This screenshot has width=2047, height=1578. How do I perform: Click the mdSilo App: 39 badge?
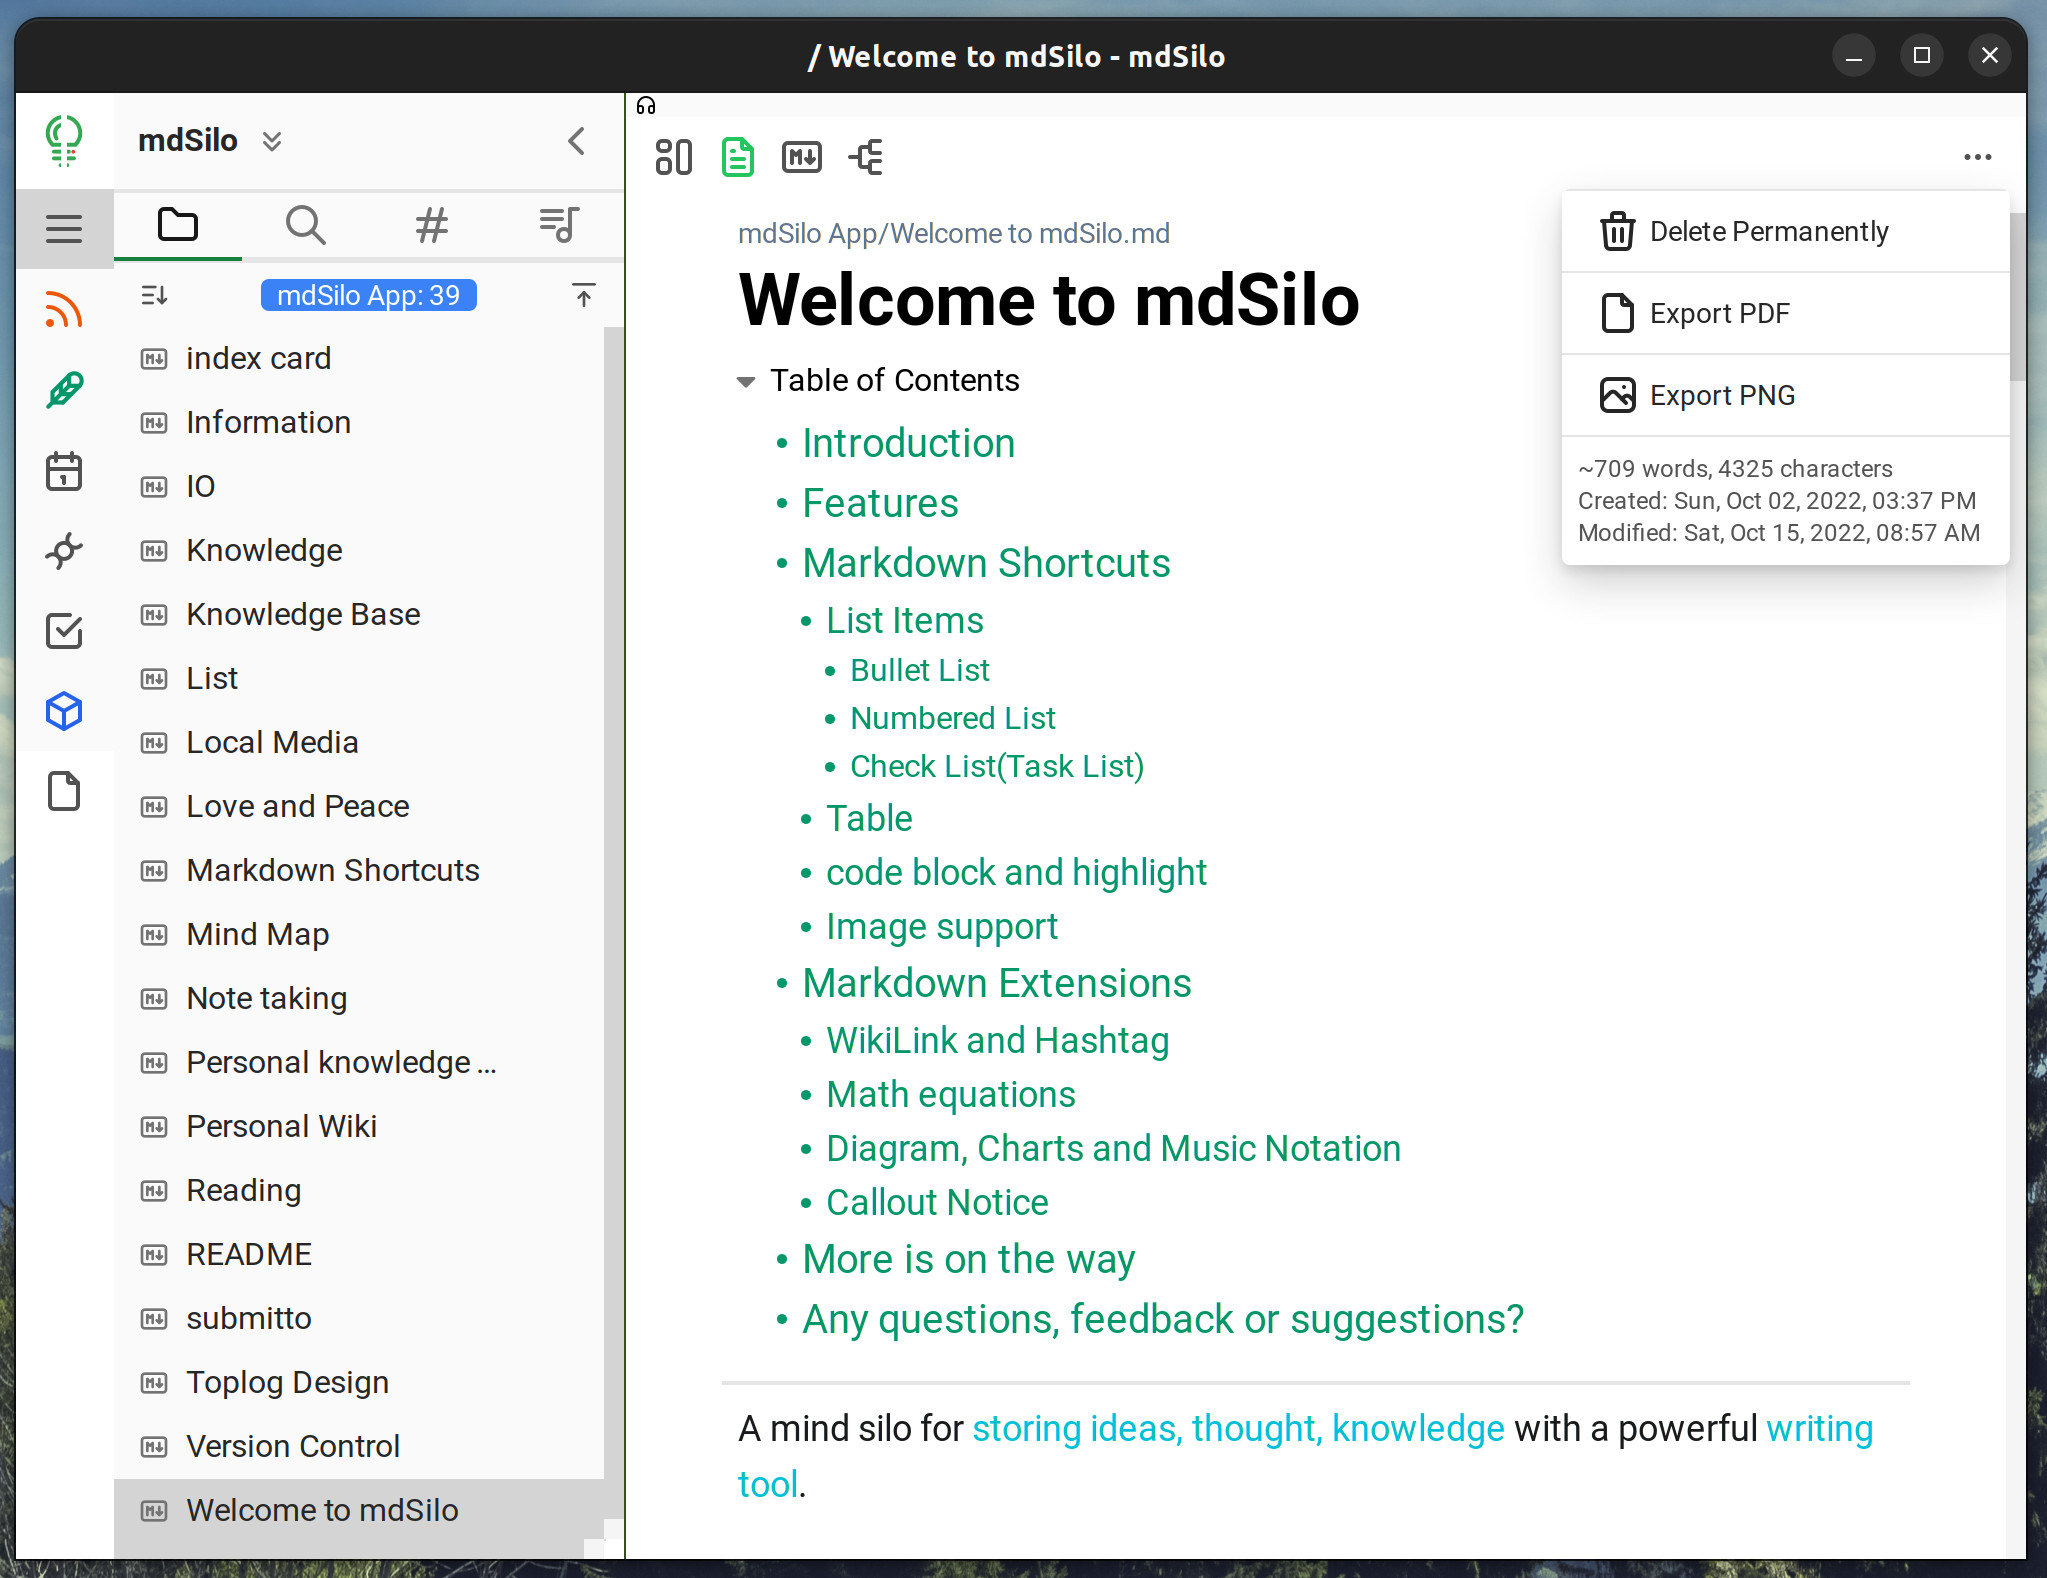click(368, 295)
